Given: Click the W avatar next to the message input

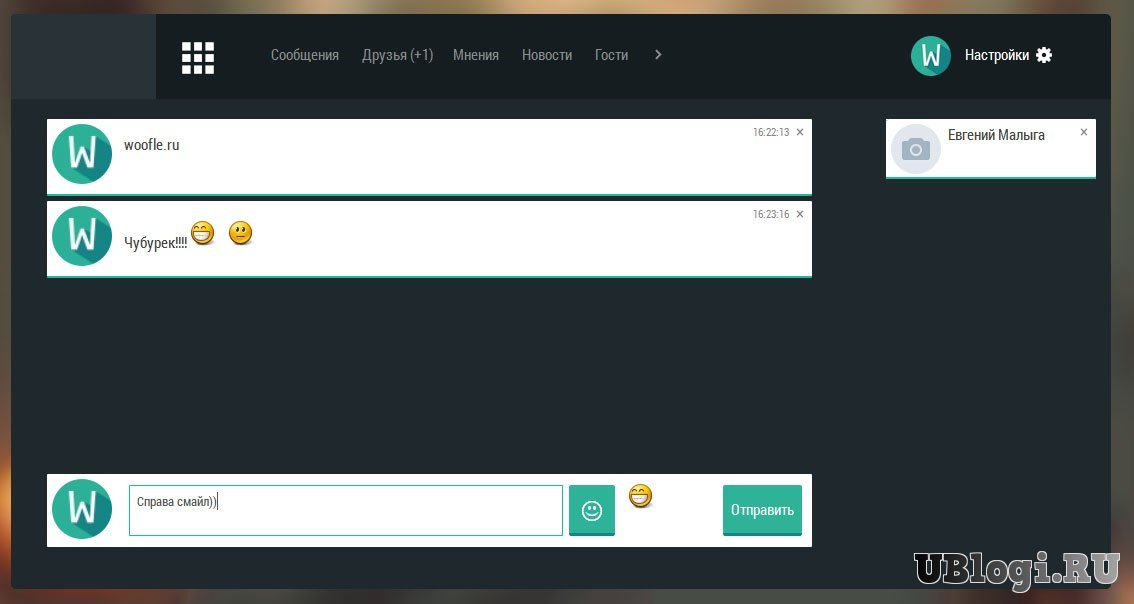Looking at the screenshot, I should coord(82,509).
